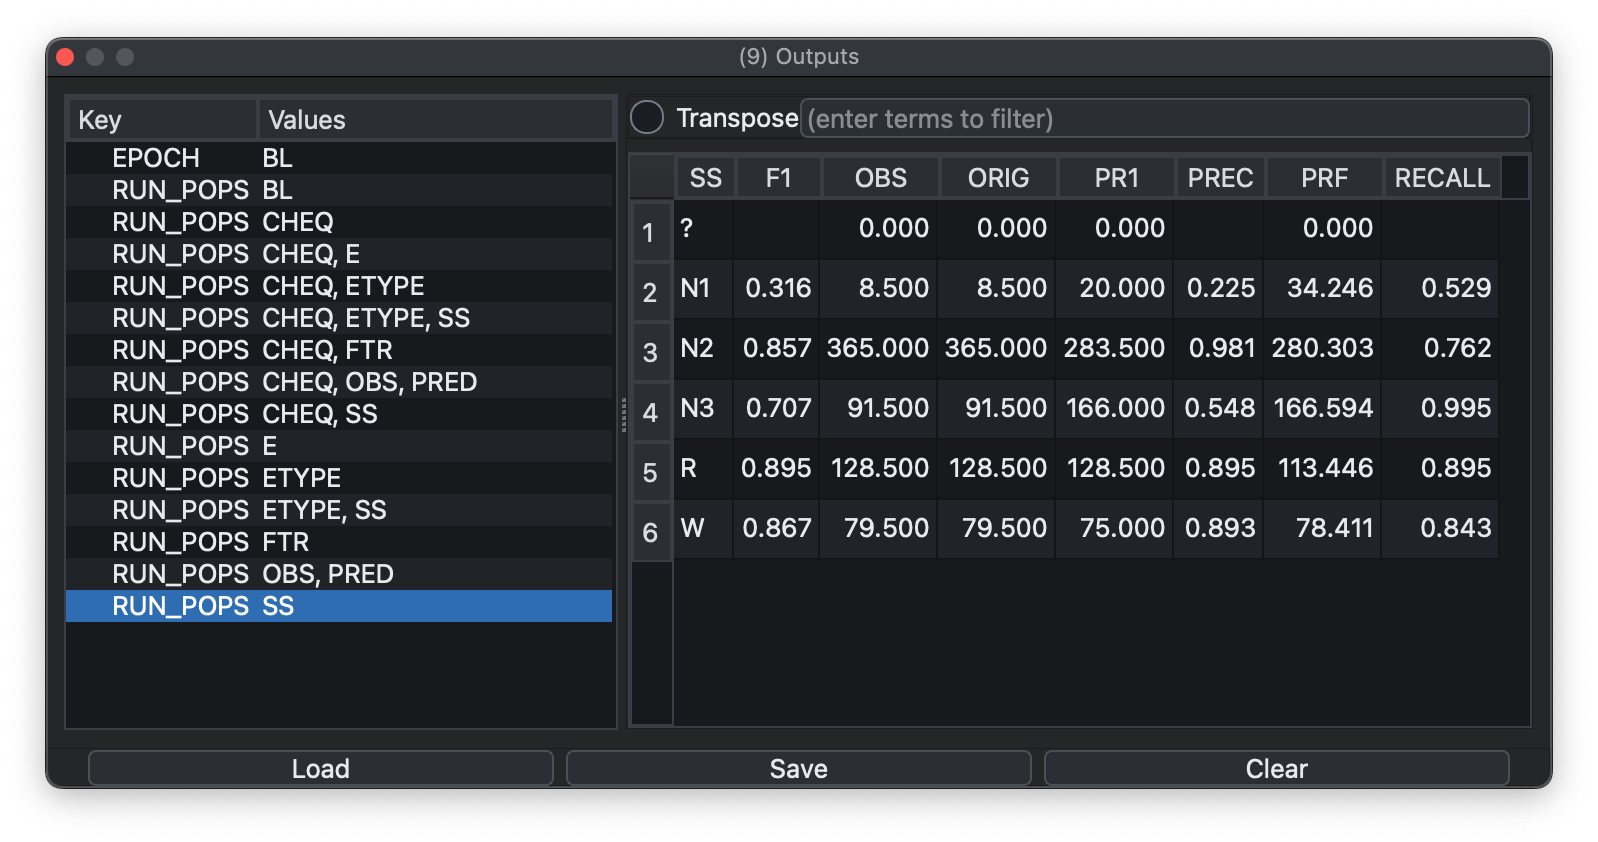The height and width of the screenshot is (842, 1598).
Task: Click ORIG value 79.500 in W row
Action: 997,529
